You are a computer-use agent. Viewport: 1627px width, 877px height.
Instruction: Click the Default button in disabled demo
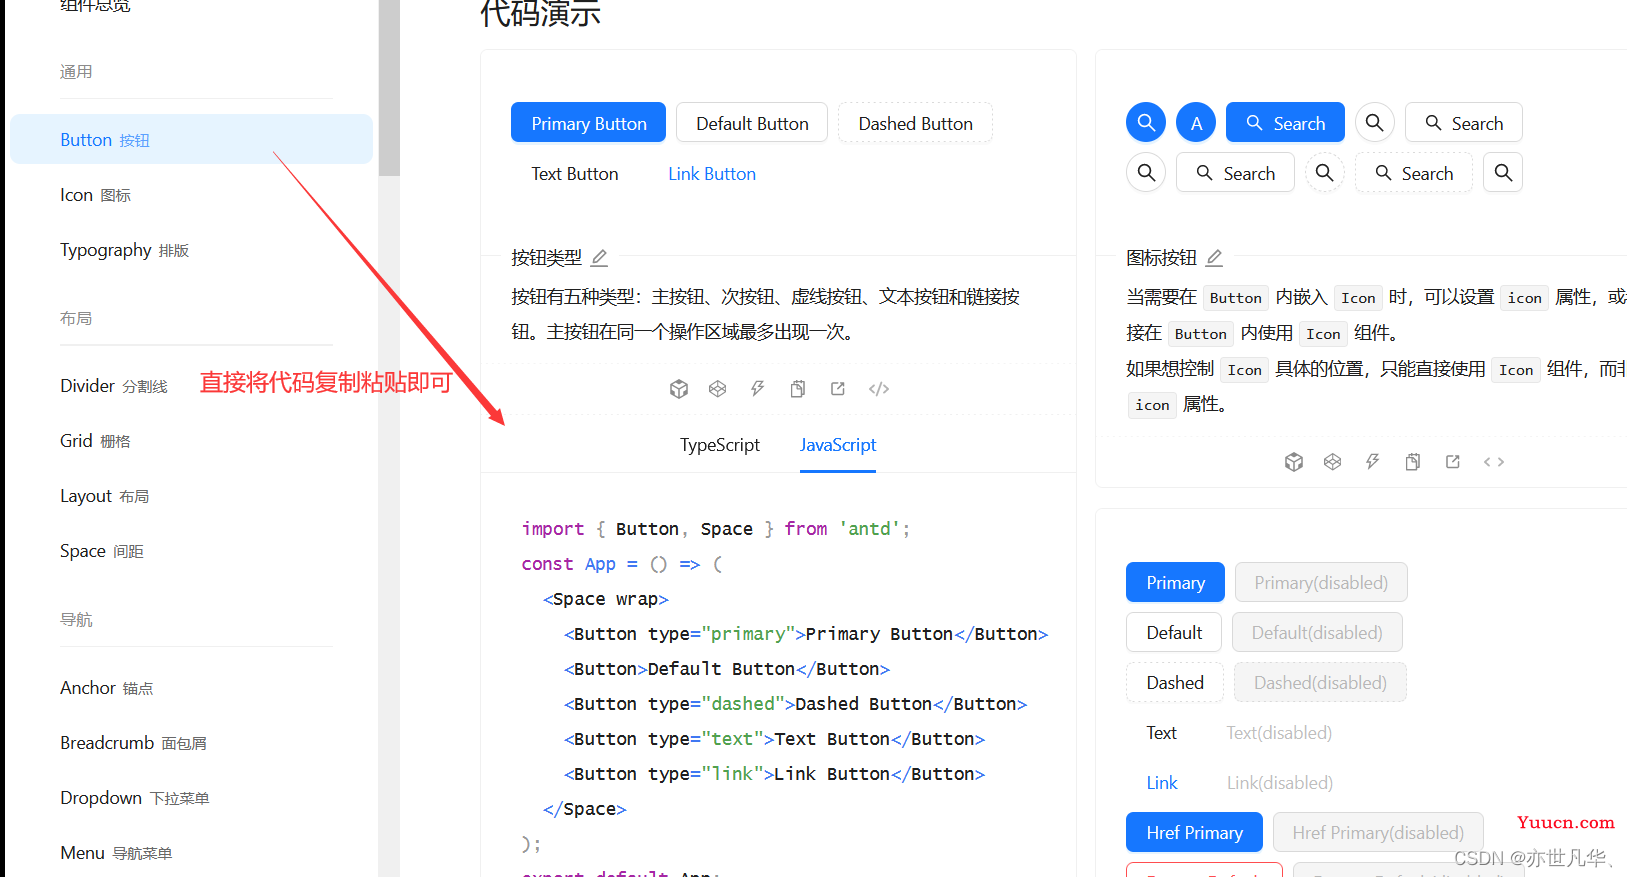1174,632
